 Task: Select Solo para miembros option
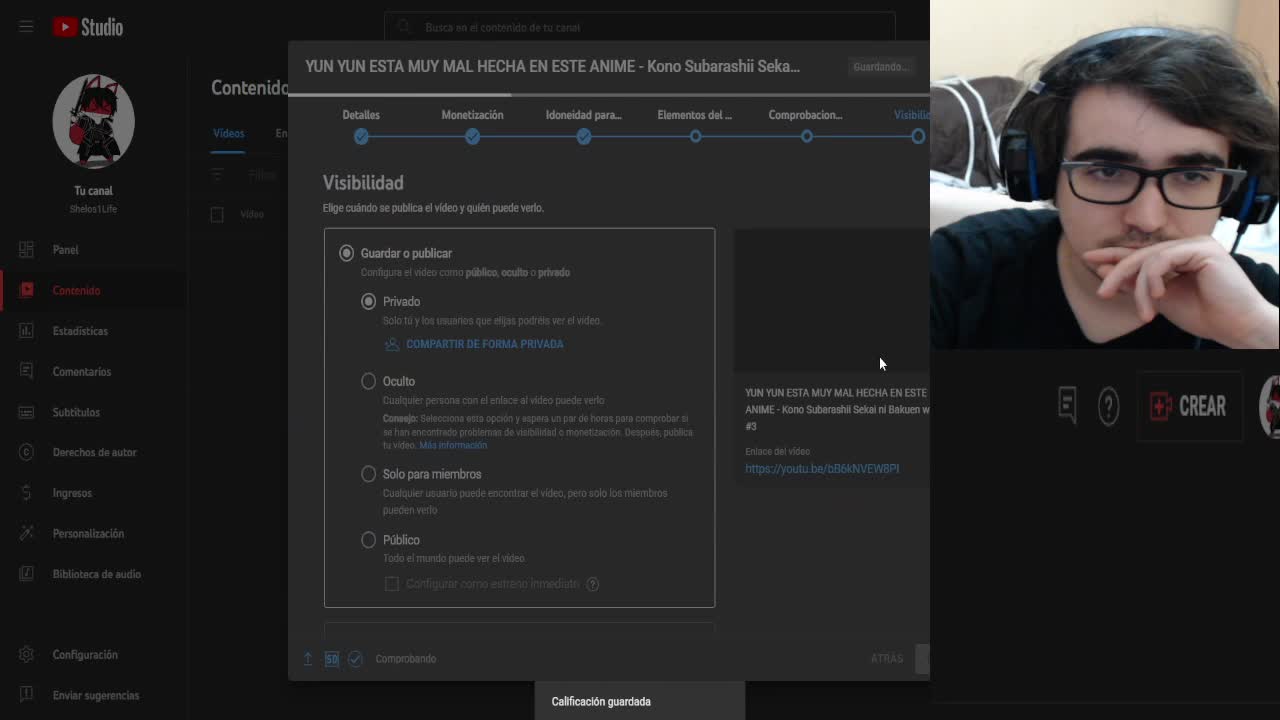point(369,474)
